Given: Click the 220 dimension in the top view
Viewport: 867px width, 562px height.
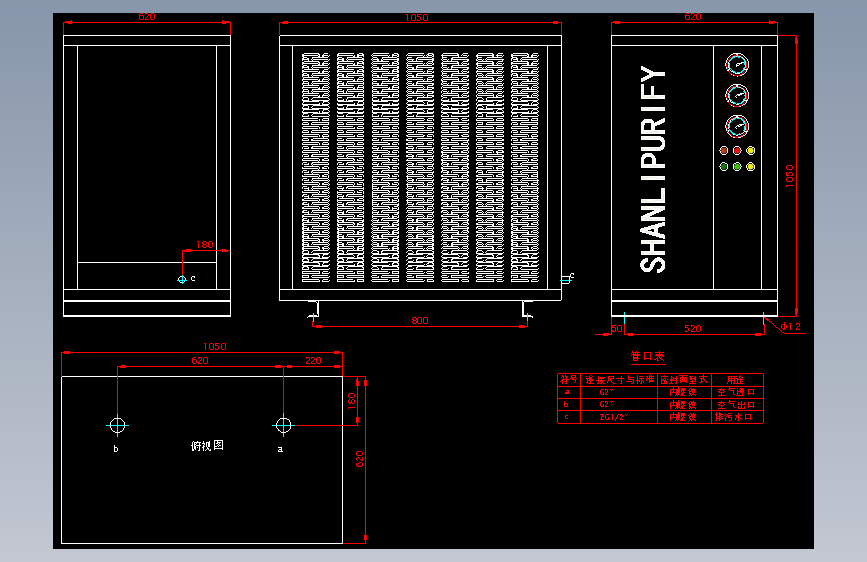Looking at the screenshot, I should tap(313, 361).
